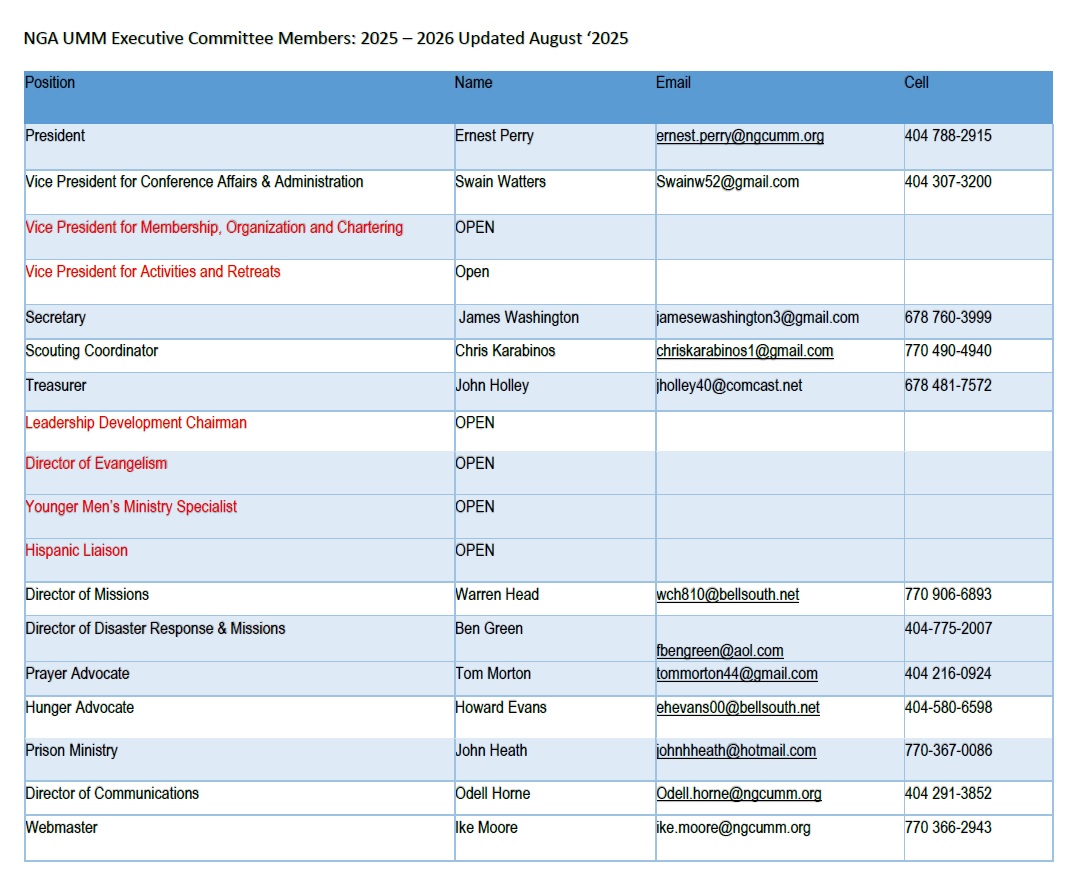Open the tommorton44@gmail.com email link
Screen dimensions: 1083x883
tap(736, 674)
